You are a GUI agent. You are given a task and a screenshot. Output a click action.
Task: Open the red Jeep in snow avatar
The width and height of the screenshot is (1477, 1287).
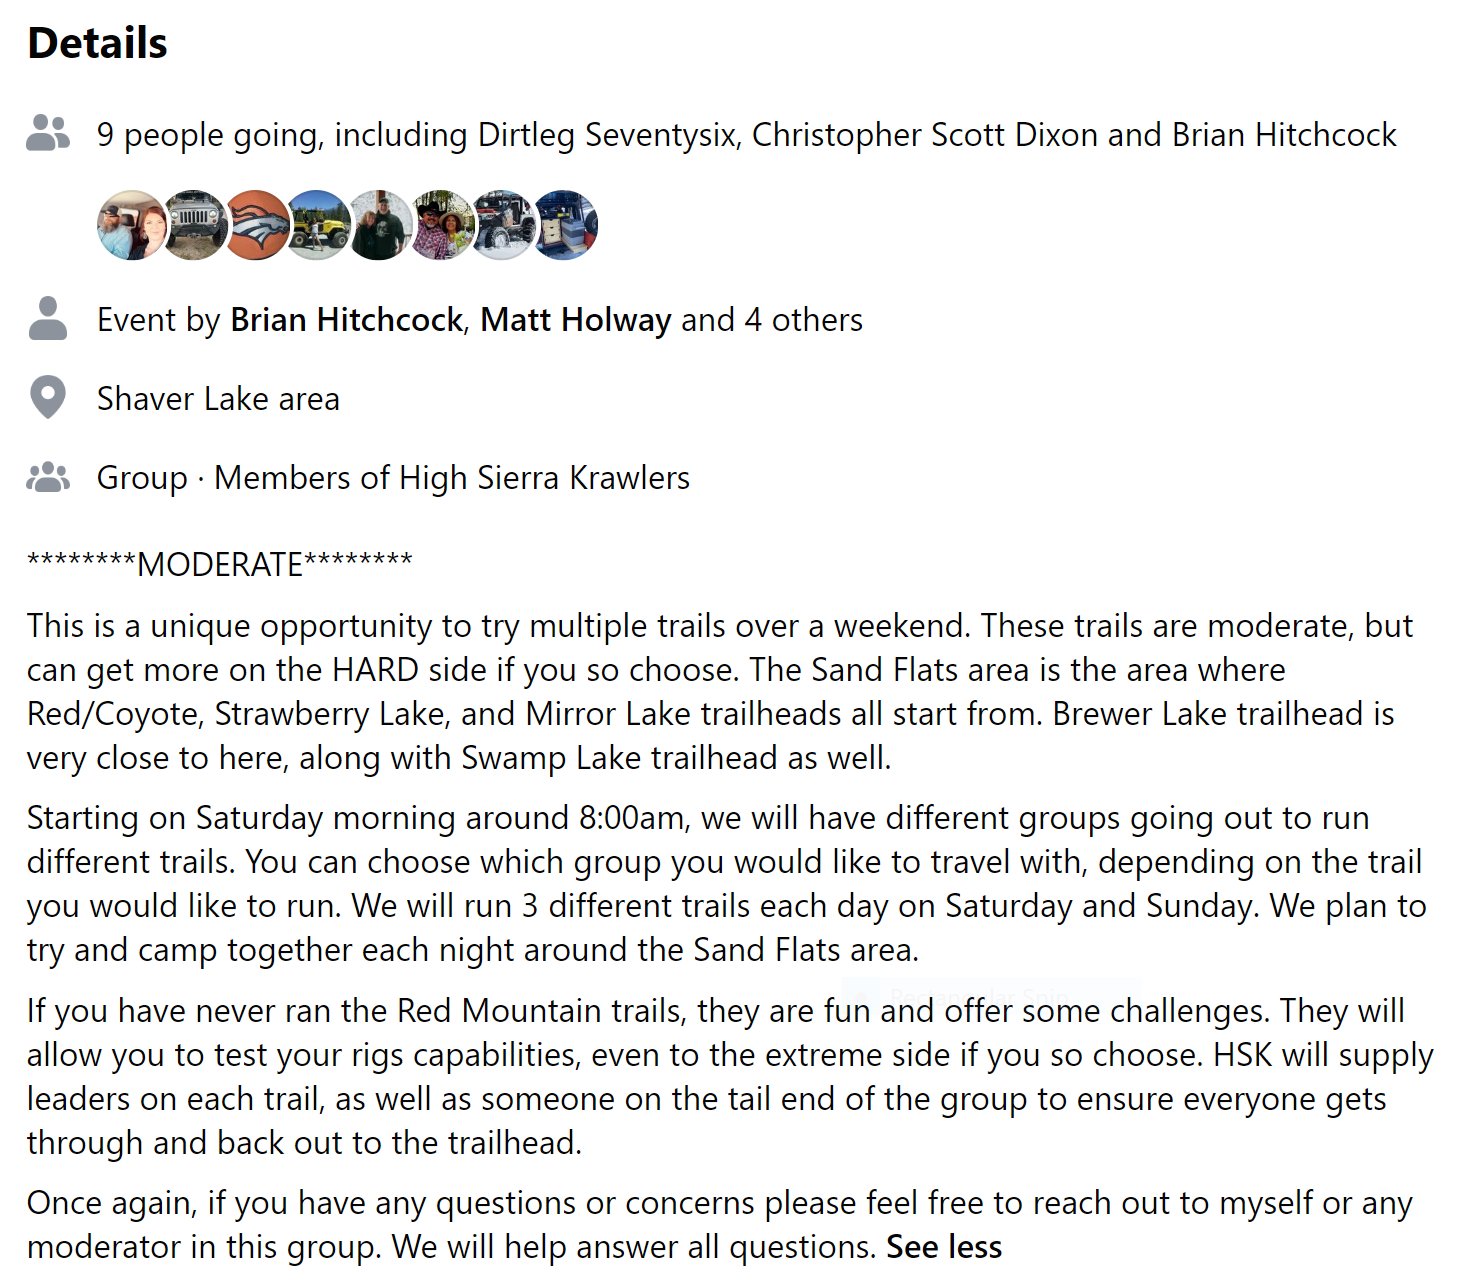[504, 225]
